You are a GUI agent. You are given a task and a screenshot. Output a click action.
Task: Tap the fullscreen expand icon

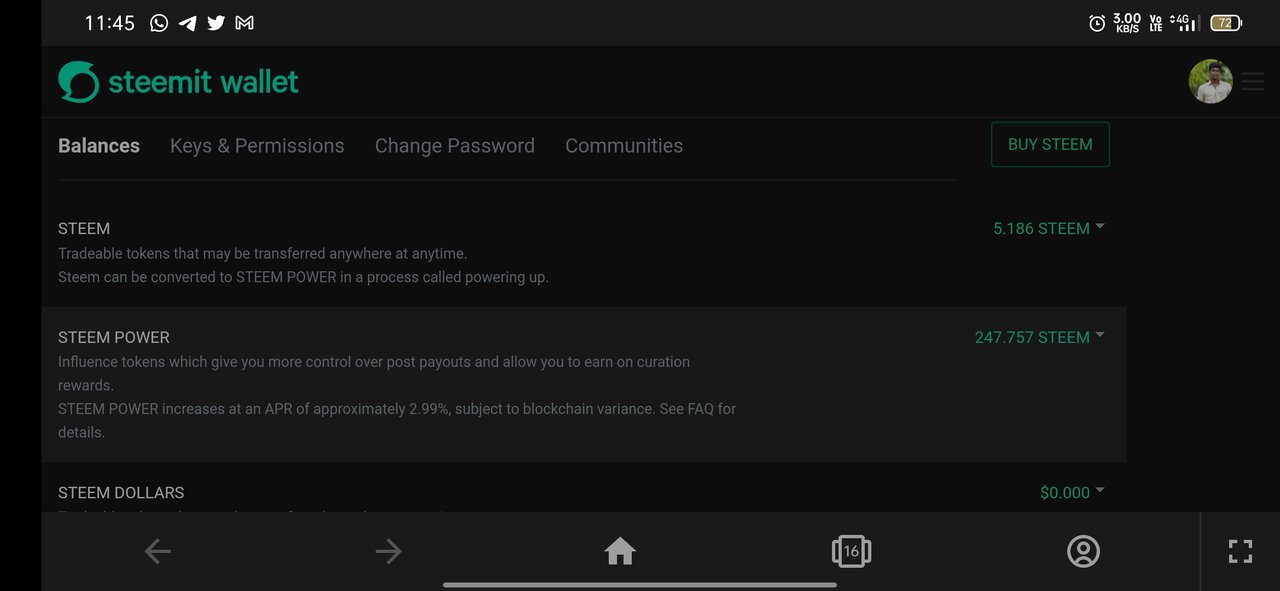1240,551
